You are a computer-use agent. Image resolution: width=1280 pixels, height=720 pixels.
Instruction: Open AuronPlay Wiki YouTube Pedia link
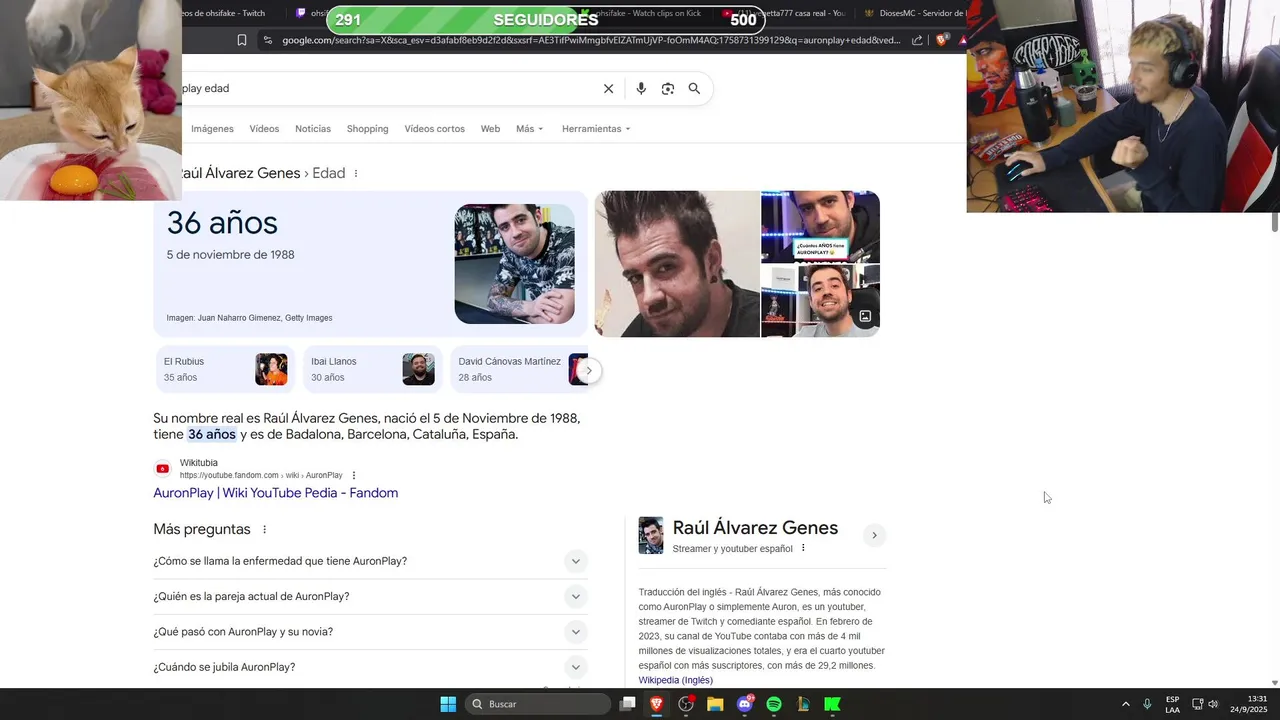pos(276,493)
